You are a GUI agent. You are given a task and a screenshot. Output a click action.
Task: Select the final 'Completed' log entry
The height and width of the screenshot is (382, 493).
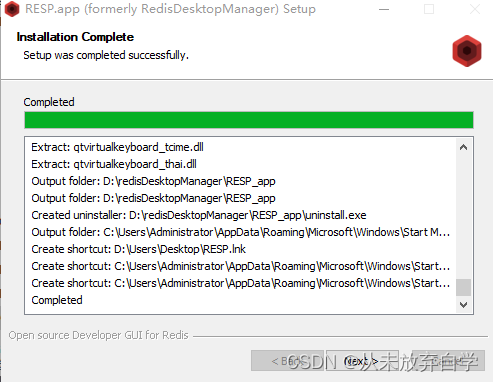57,300
